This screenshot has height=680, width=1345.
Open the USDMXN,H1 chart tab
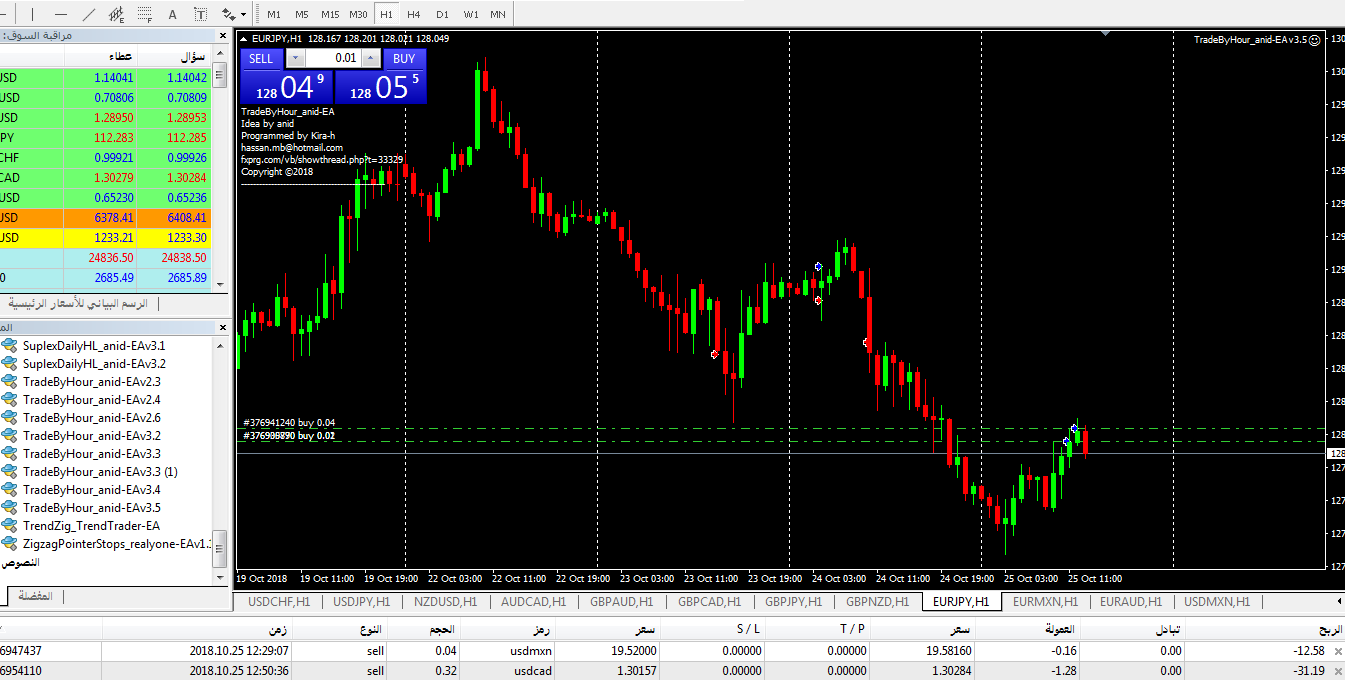tap(1217, 602)
